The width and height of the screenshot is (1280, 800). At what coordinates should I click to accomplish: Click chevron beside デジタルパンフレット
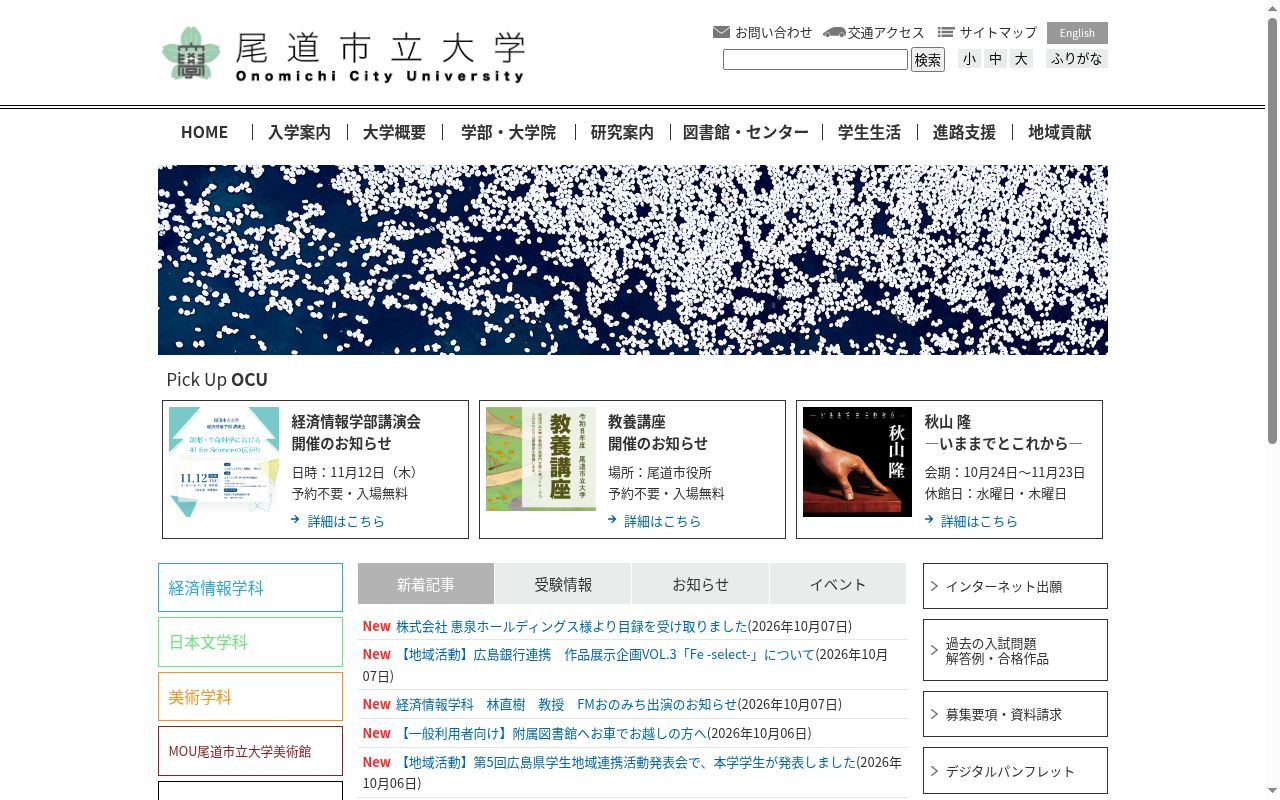pos(934,771)
